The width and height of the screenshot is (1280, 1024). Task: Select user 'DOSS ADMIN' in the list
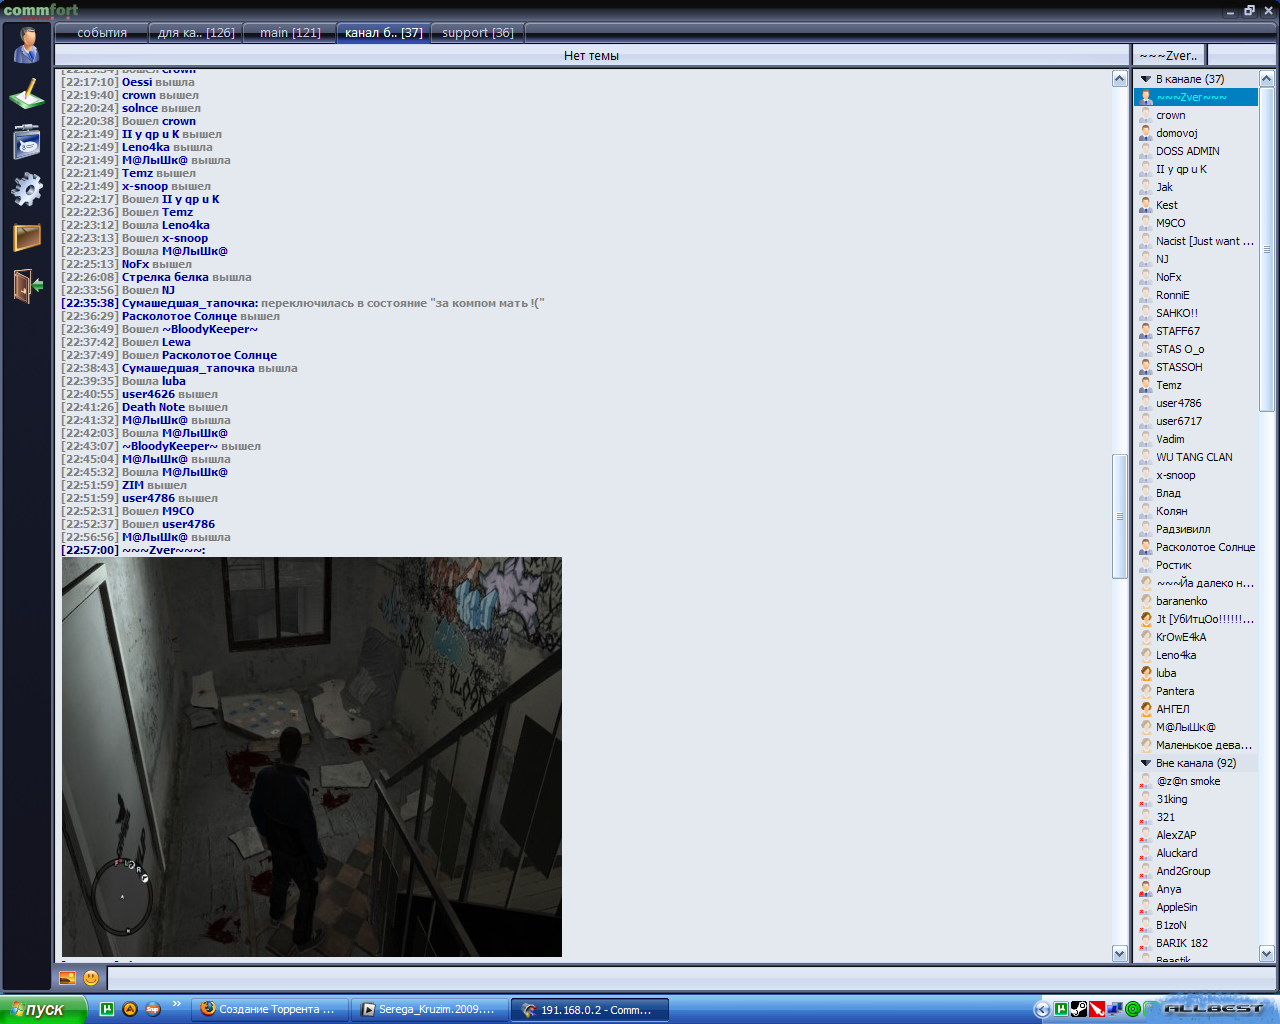pos(1188,151)
